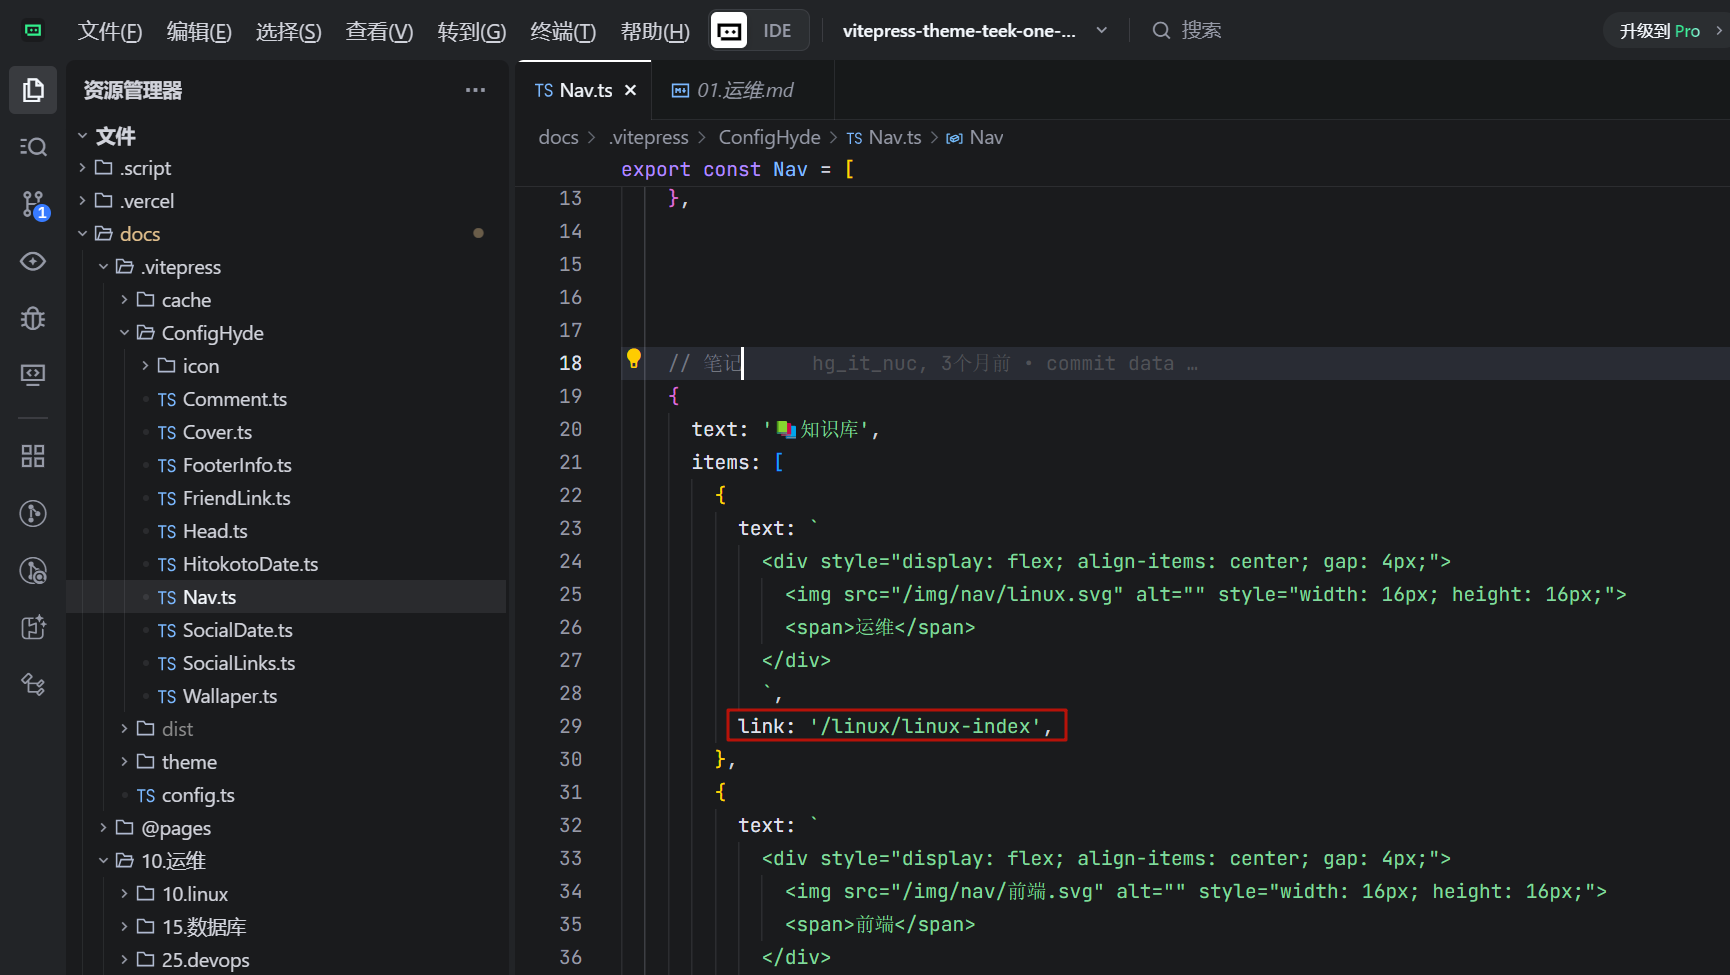Screen dimensions: 1730x975
Task: Open Head.ts in the file tree
Action: pos(215,531)
